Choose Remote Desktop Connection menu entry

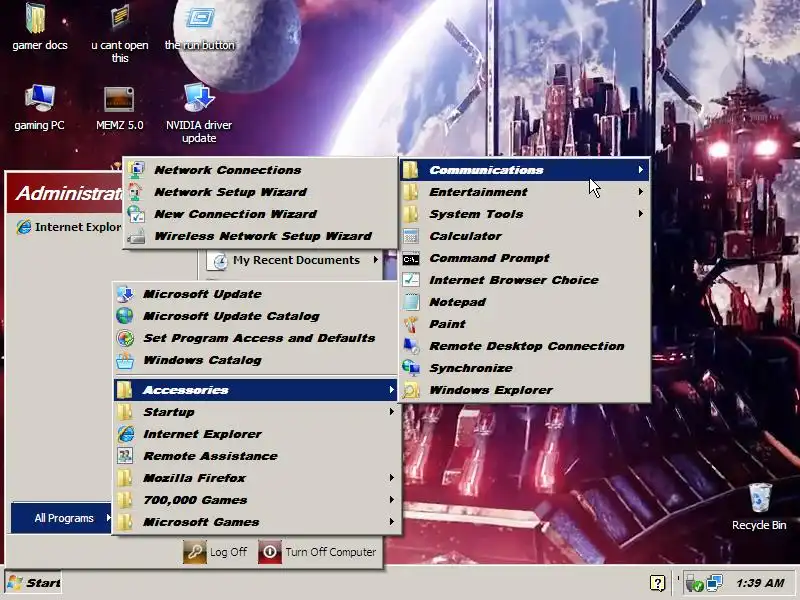coord(525,346)
